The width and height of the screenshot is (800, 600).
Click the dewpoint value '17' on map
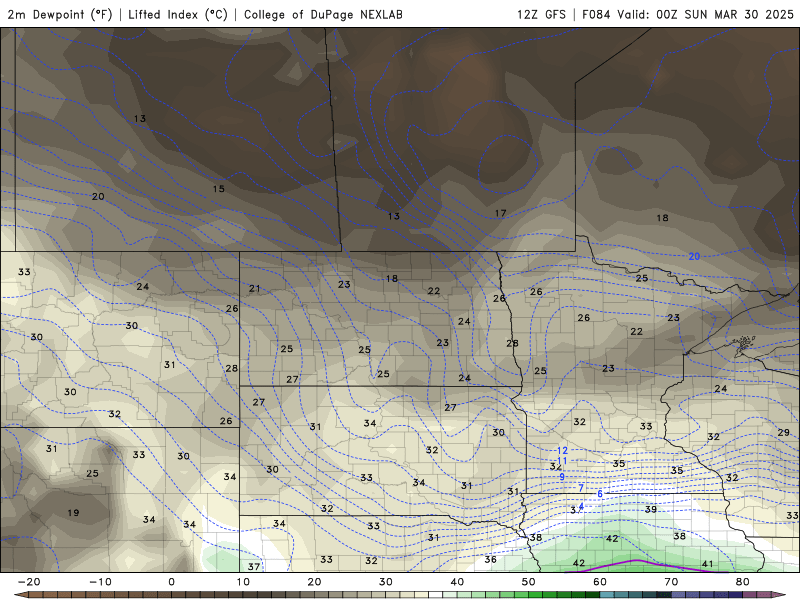[501, 213]
